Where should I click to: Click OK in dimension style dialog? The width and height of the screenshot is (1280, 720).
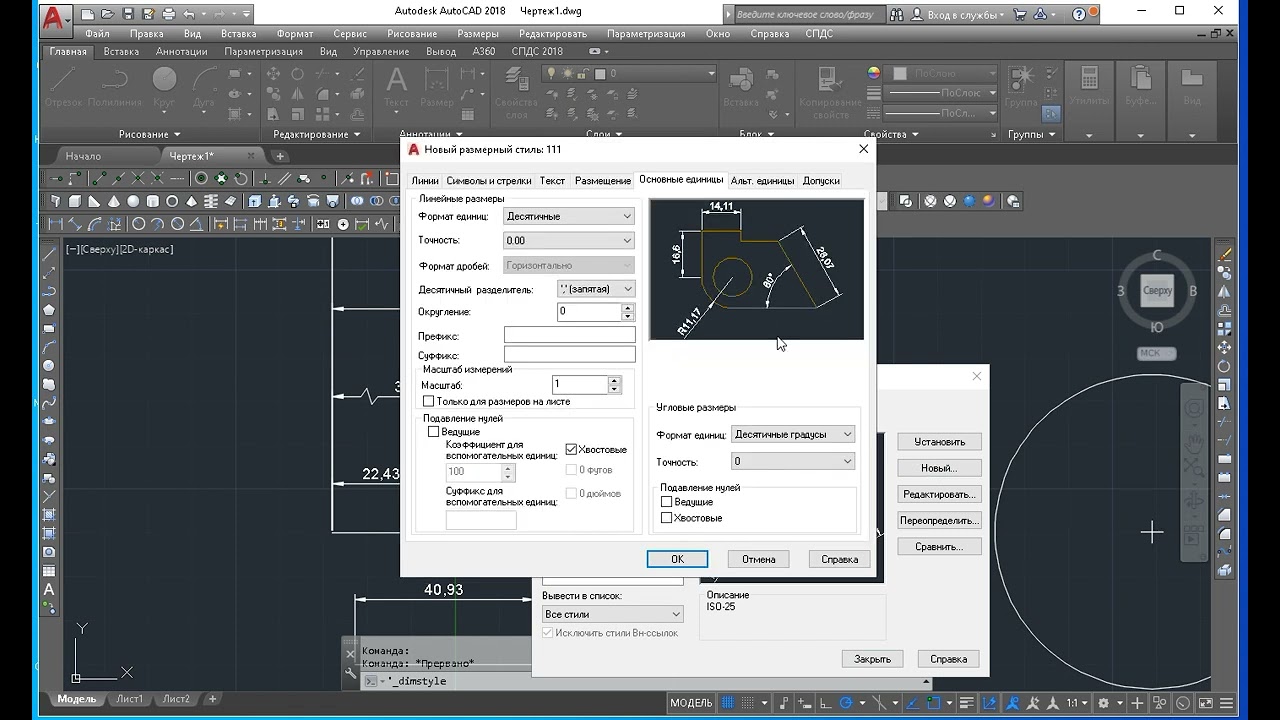click(x=677, y=559)
